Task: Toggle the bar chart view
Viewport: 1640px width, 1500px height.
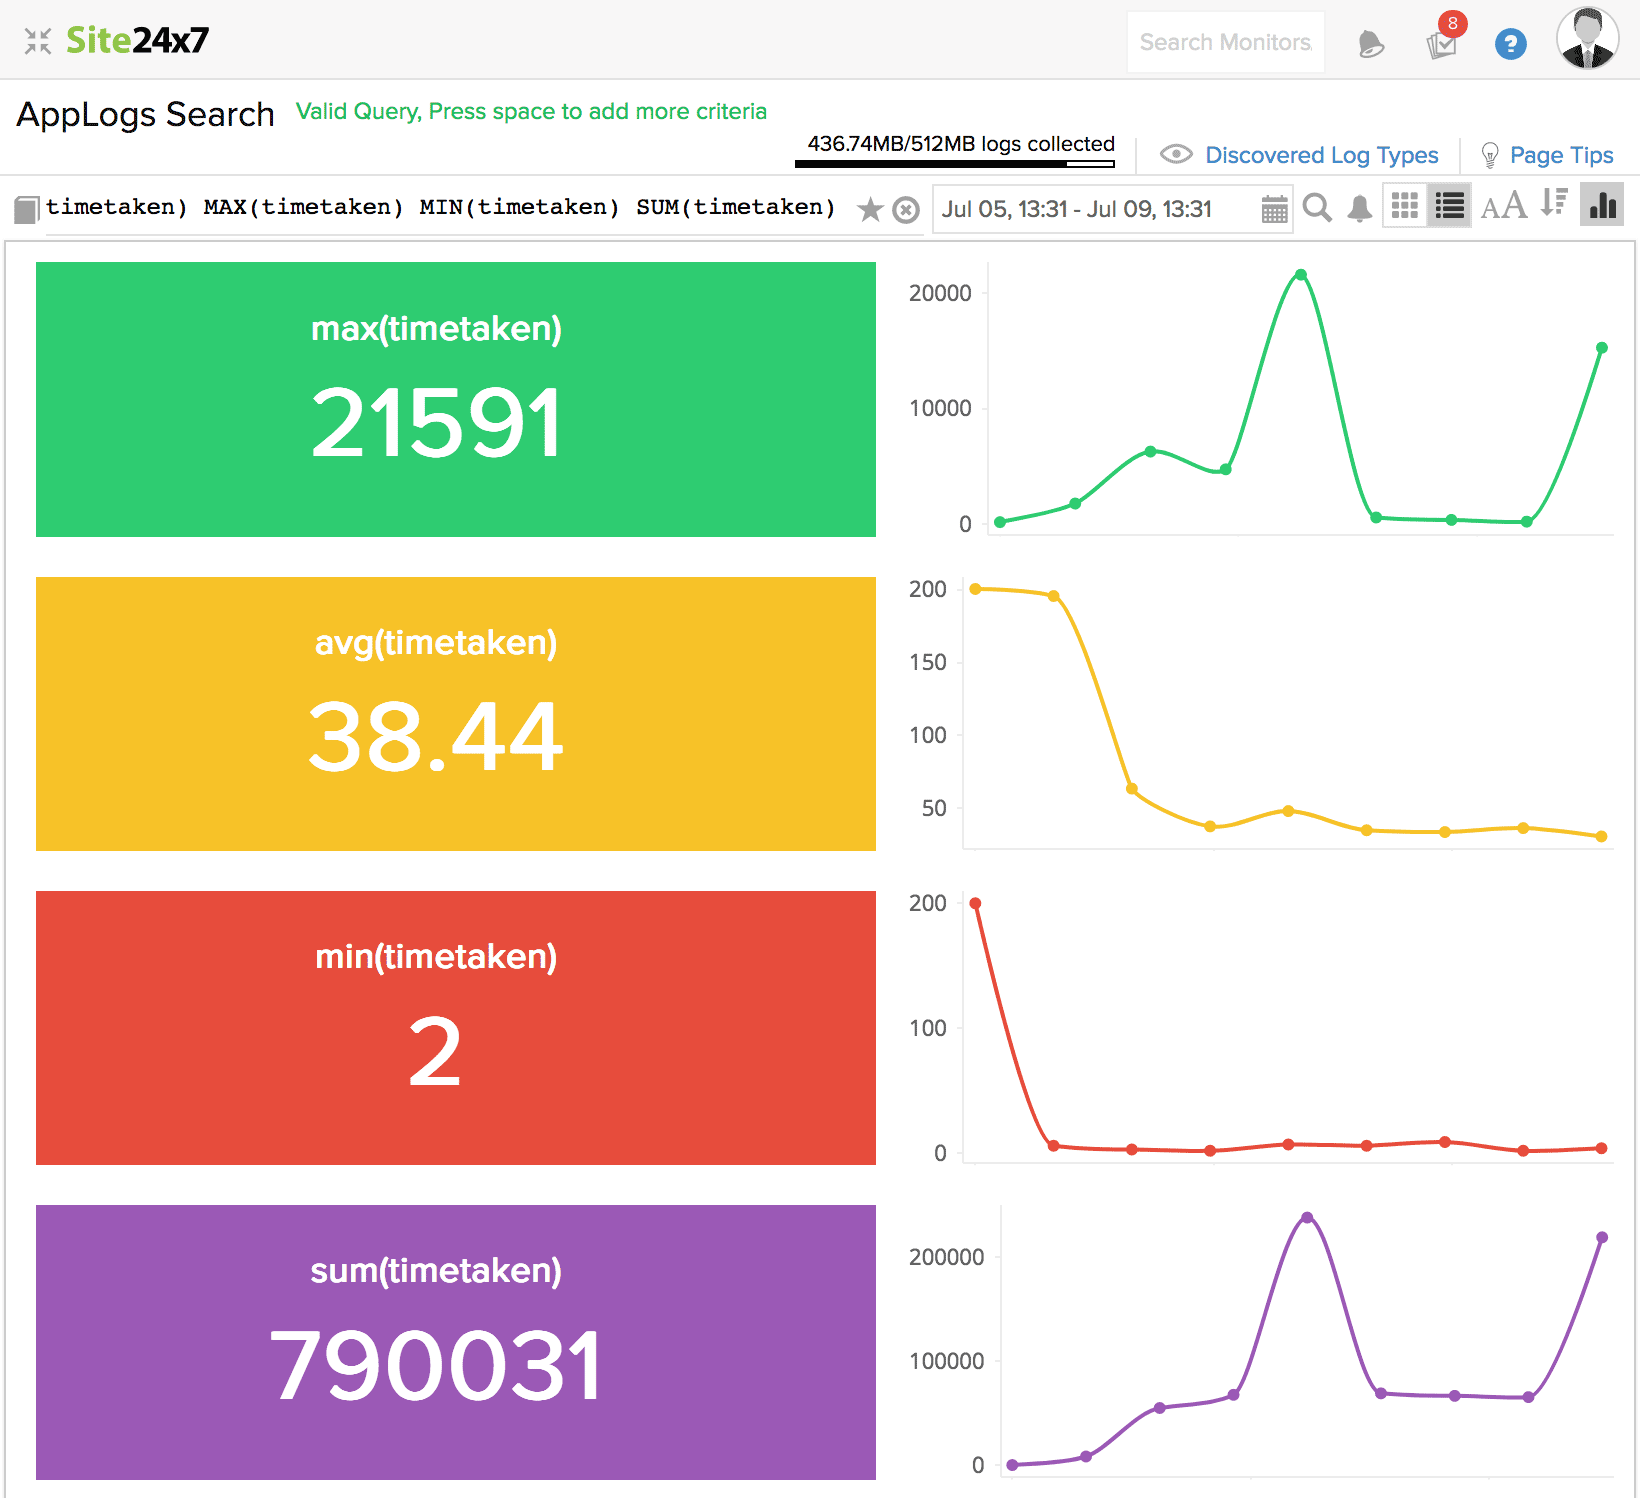Action: (1601, 205)
